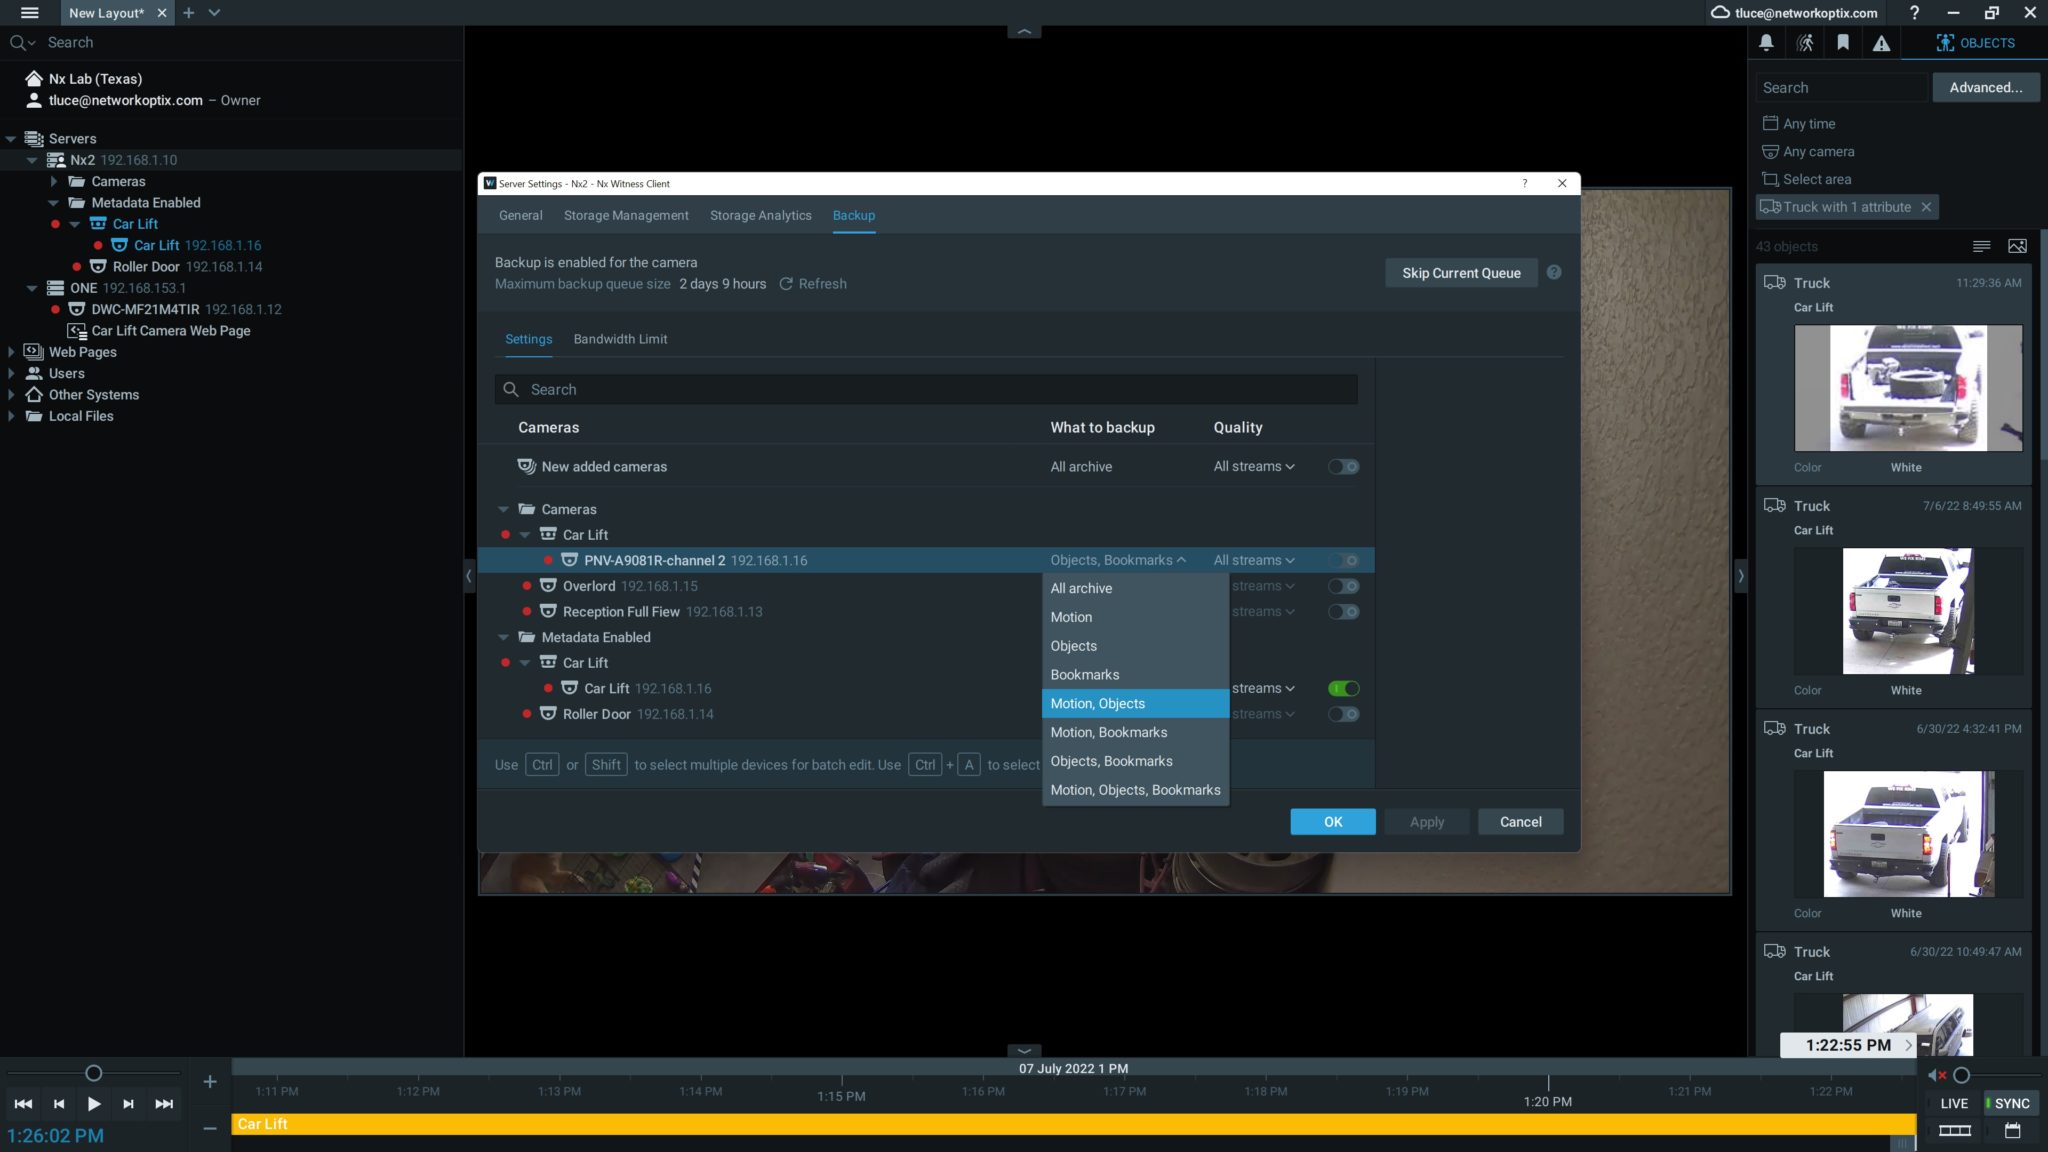The height and width of the screenshot is (1152, 2048).
Task: Toggle backup switch for Overlord camera
Action: click(1343, 586)
